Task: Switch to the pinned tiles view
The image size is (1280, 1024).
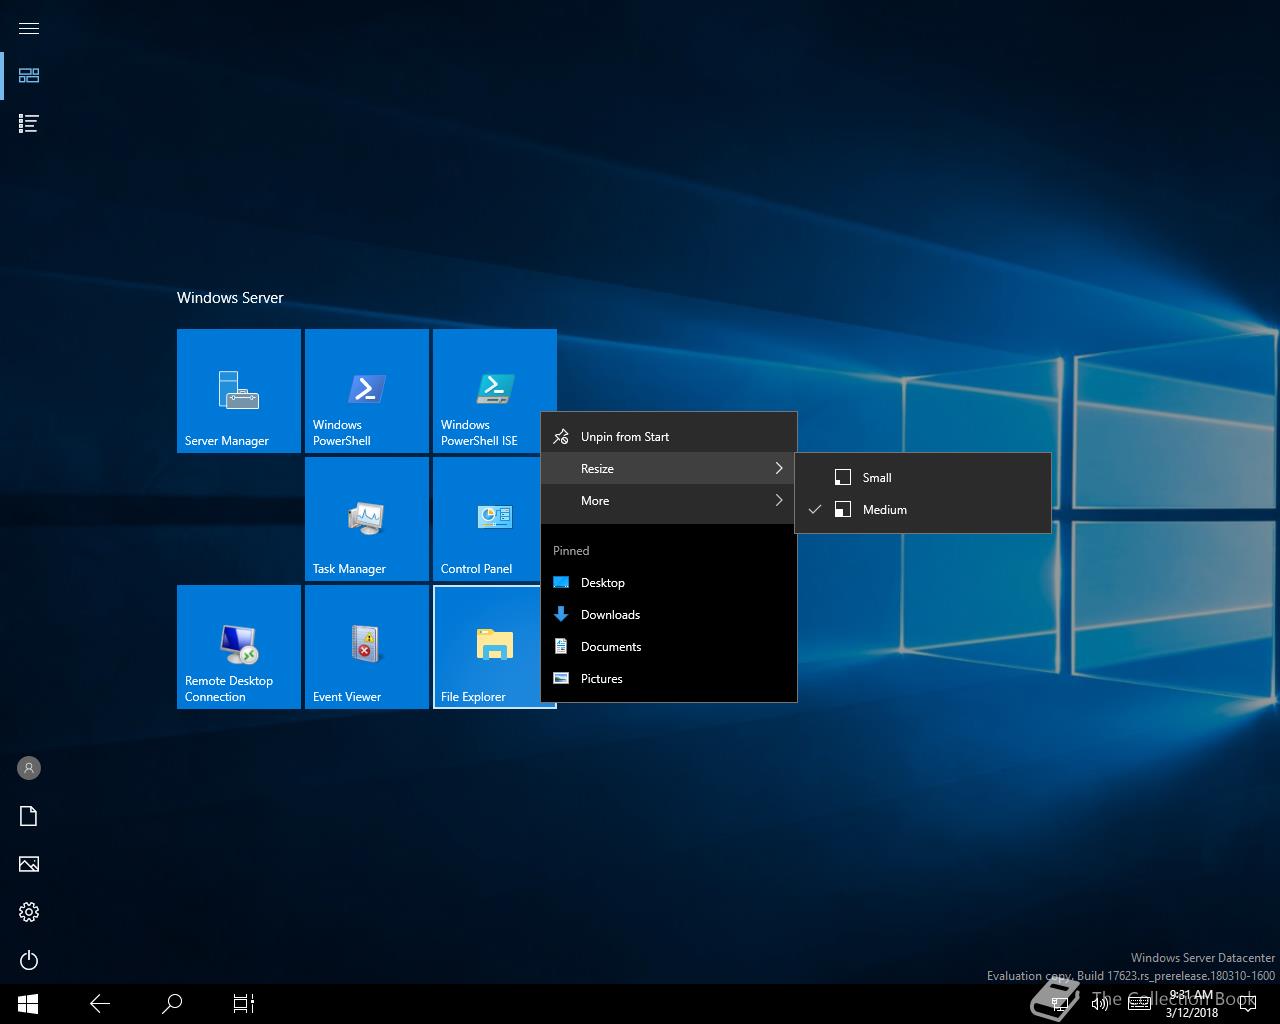Action: 29,76
